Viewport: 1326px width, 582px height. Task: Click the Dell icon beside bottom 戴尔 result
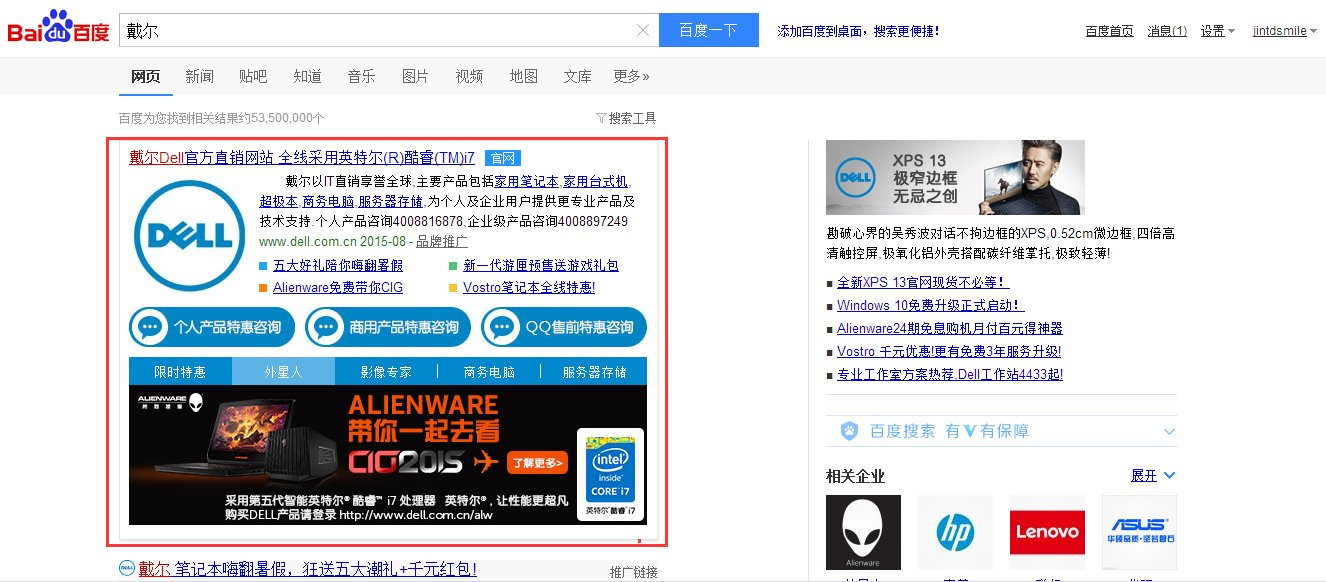[126, 566]
